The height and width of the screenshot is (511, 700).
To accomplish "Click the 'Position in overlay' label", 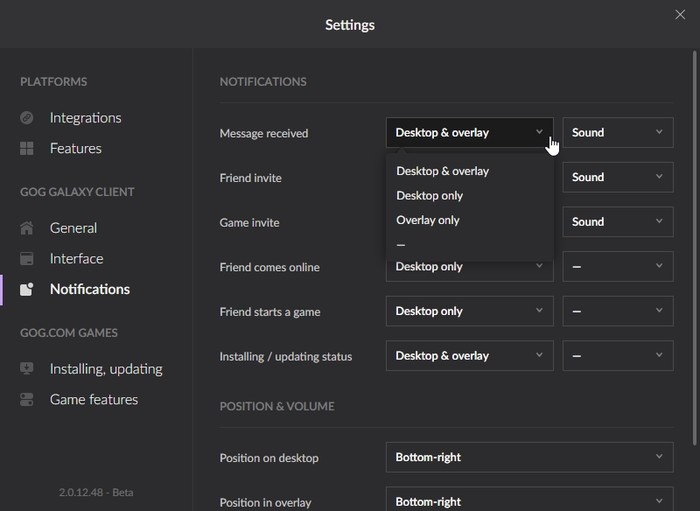I will point(265,503).
